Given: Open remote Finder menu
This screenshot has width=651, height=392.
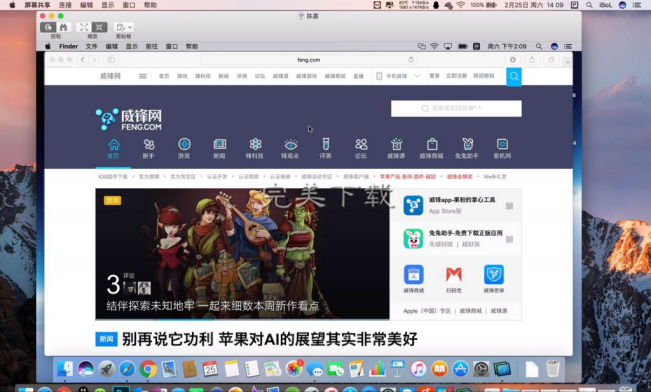Looking at the screenshot, I should point(69,46).
